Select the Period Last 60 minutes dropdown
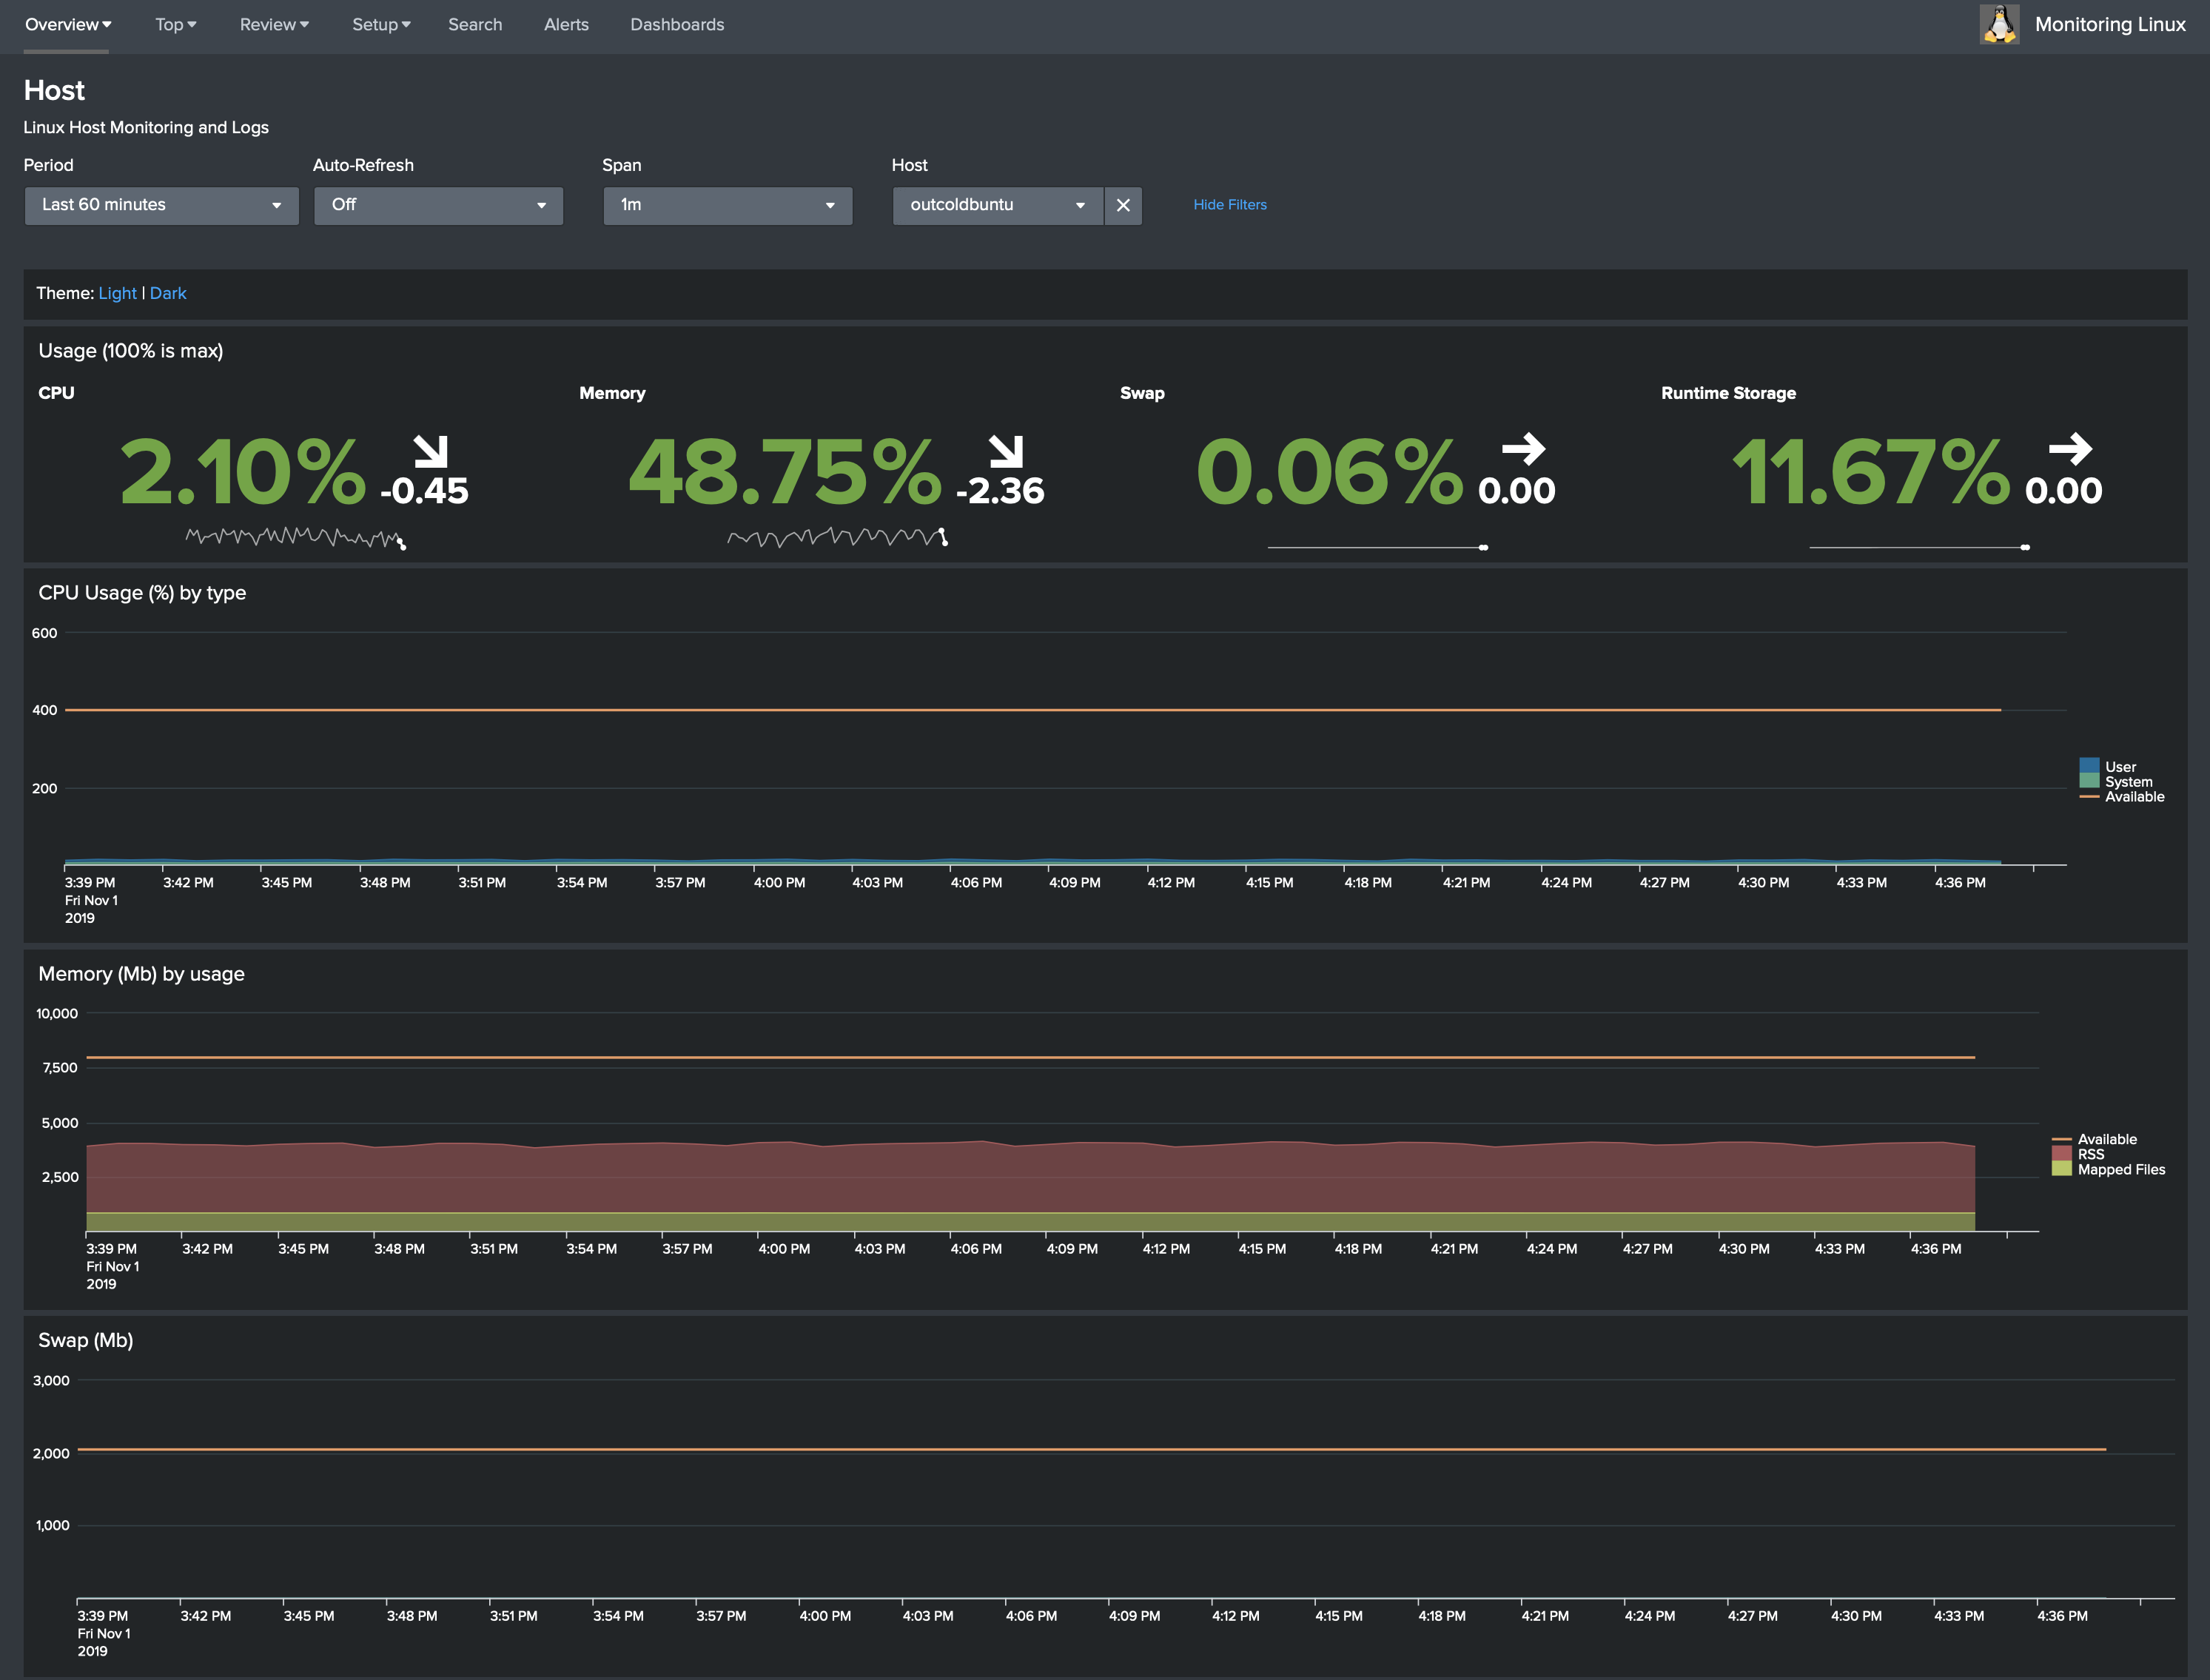 (x=155, y=203)
